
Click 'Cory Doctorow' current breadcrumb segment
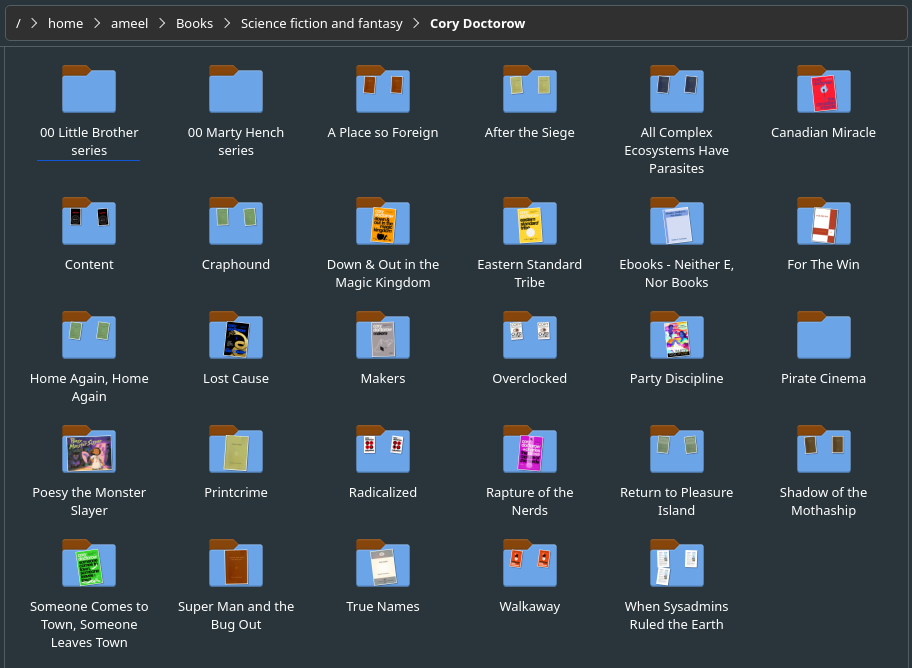pos(478,23)
